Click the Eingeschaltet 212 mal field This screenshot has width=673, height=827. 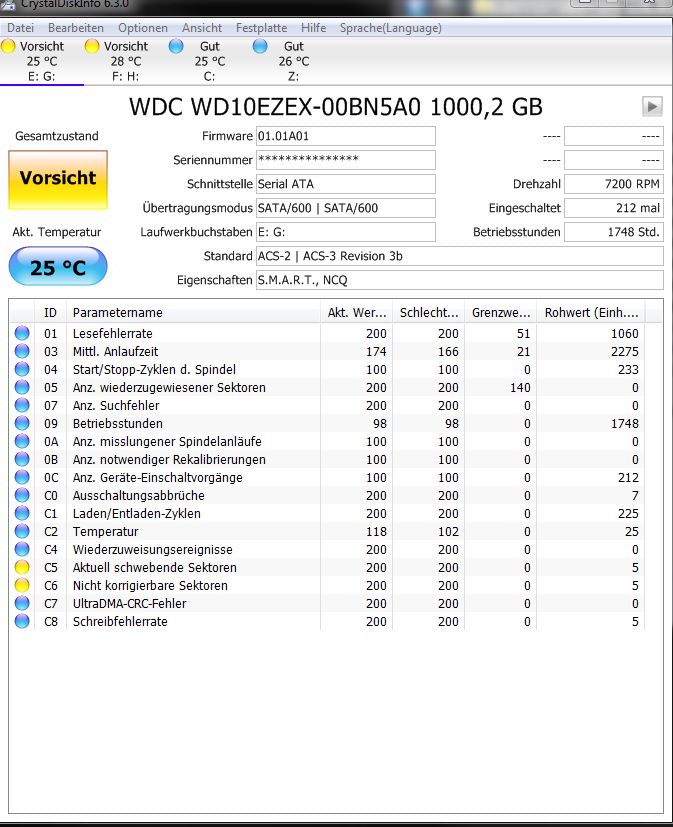pos(614,208)
